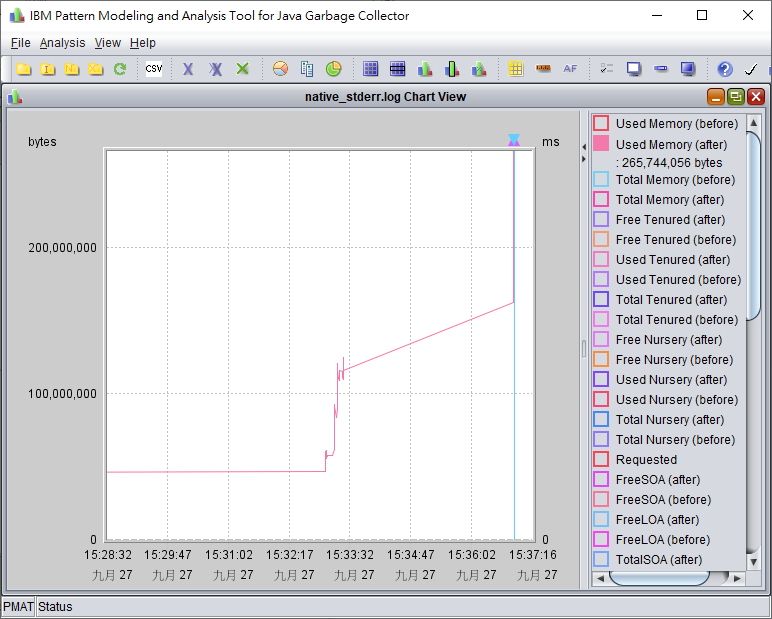Enable the Used Memory (before) series checkbox

601,123
